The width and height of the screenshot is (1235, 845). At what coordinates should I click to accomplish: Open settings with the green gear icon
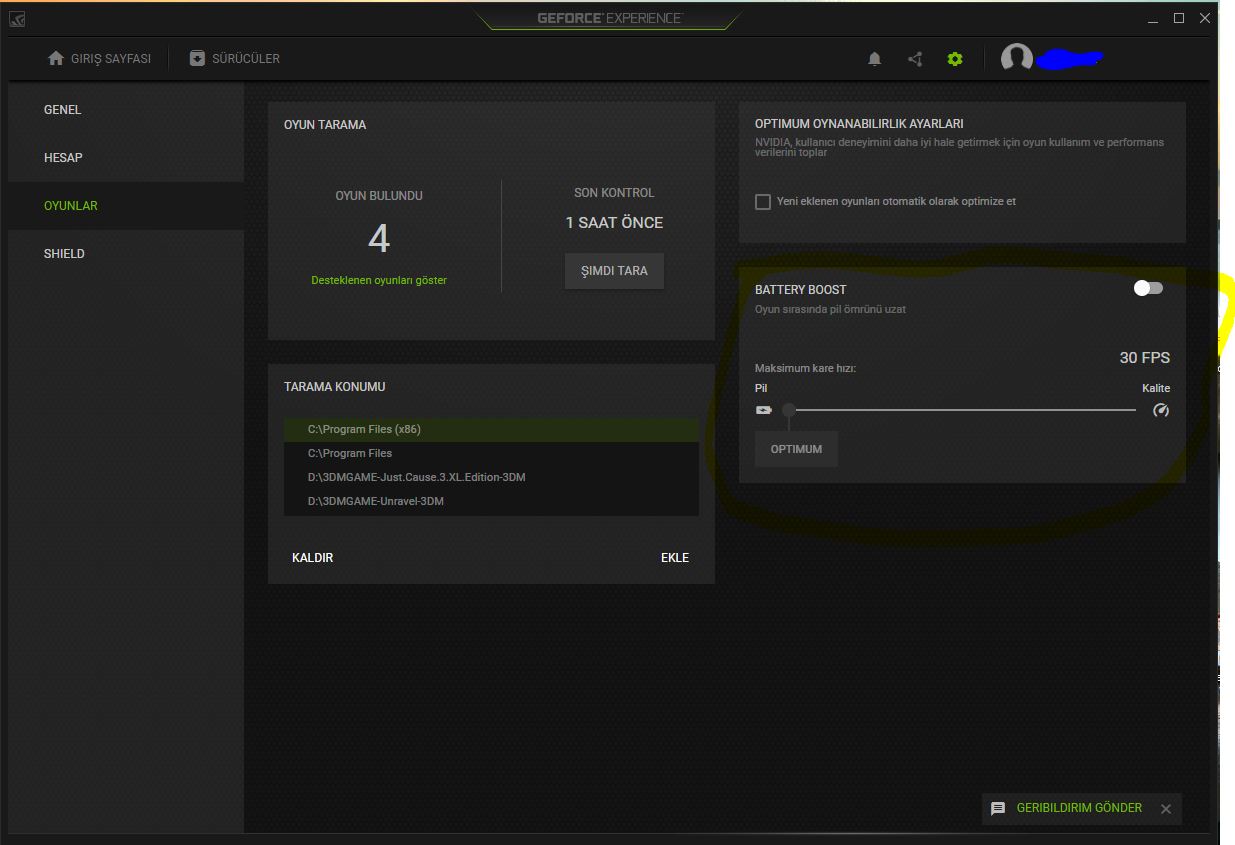click(x=955, y=59)
